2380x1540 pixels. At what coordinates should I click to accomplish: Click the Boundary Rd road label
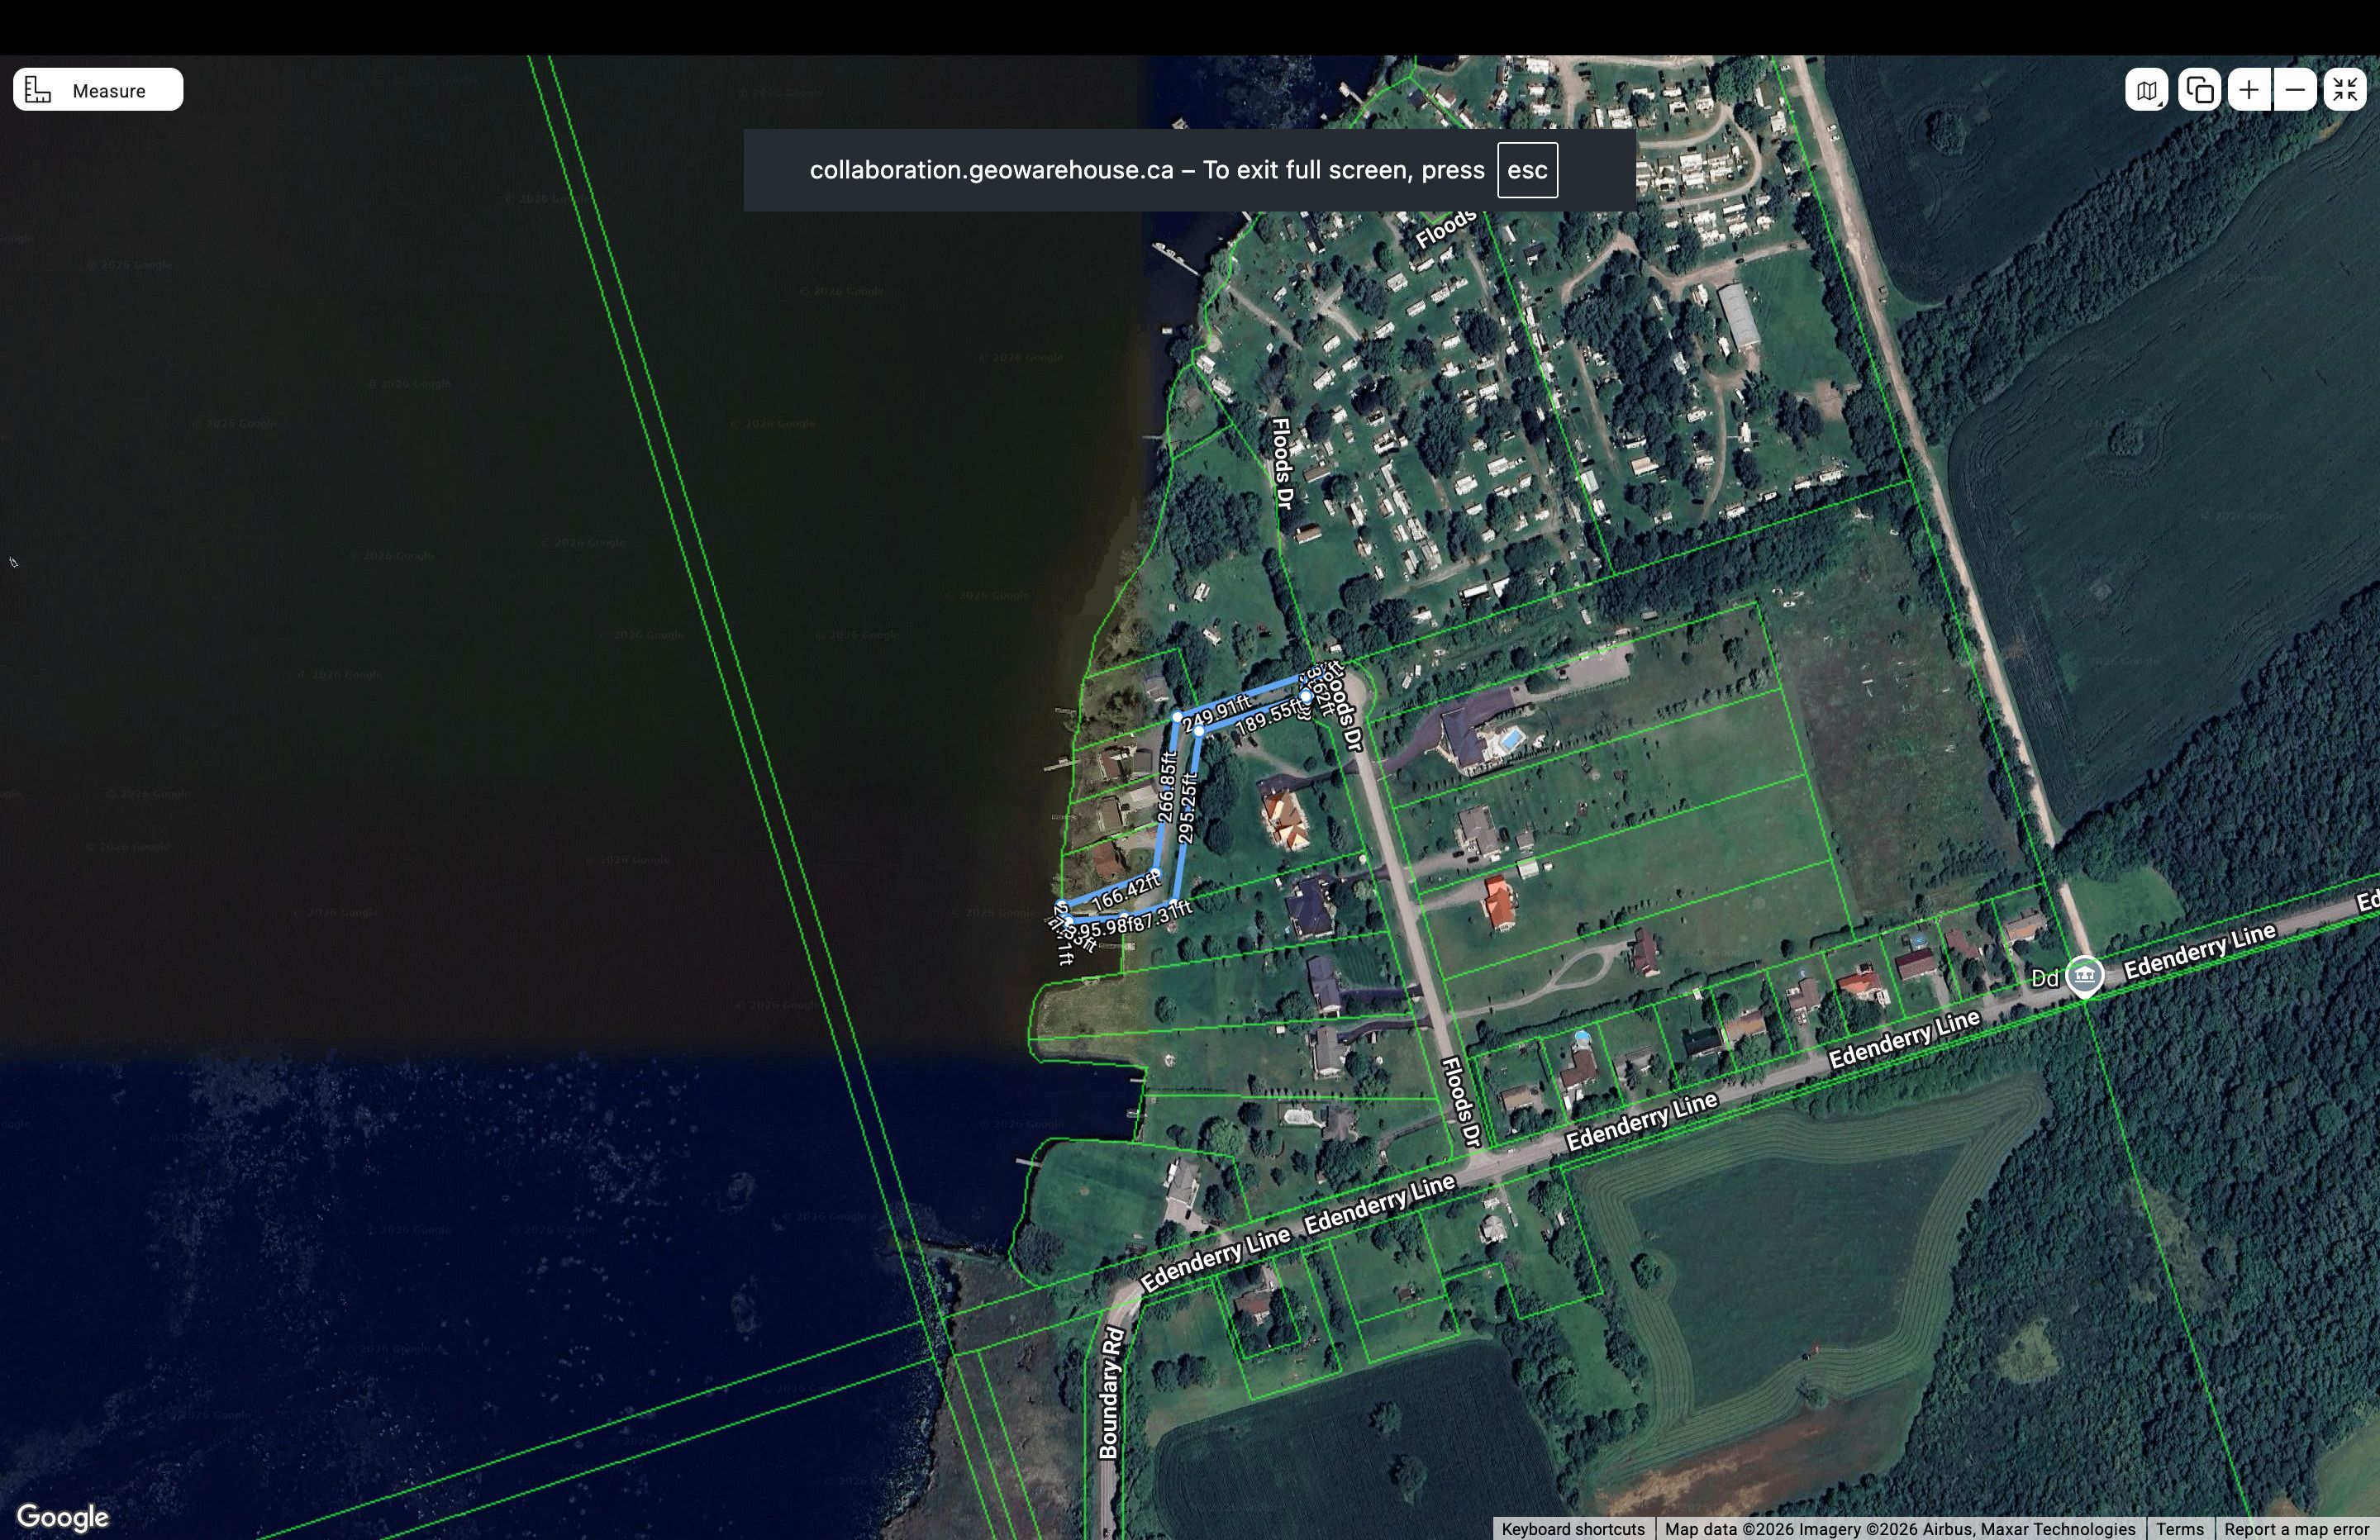(x=1110, y=1393)
